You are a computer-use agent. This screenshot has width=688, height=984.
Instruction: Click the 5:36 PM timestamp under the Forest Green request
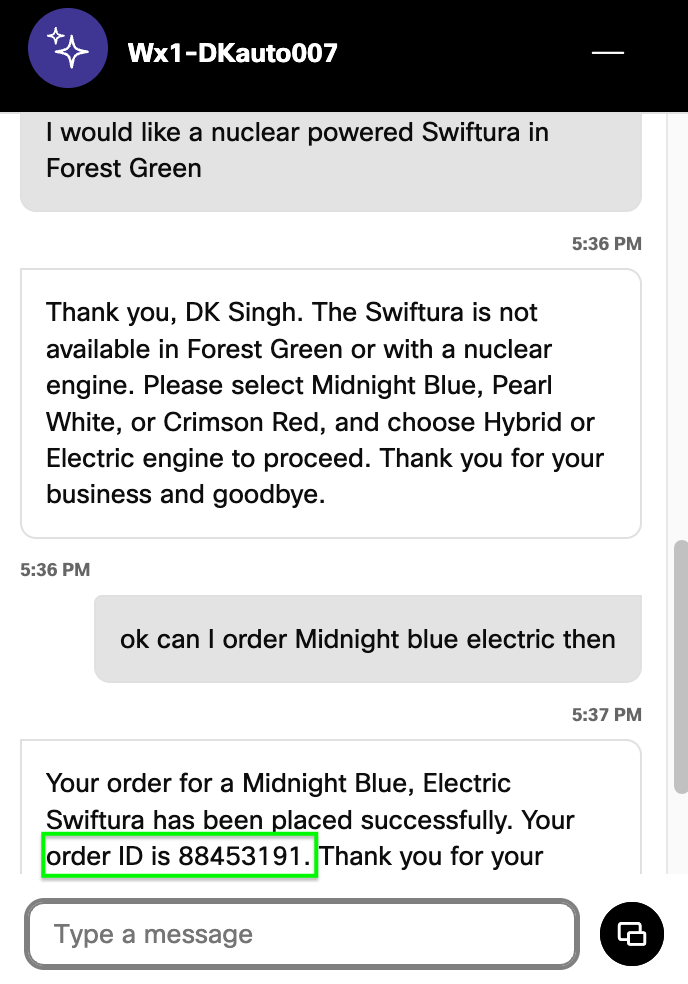click(606, 243)
